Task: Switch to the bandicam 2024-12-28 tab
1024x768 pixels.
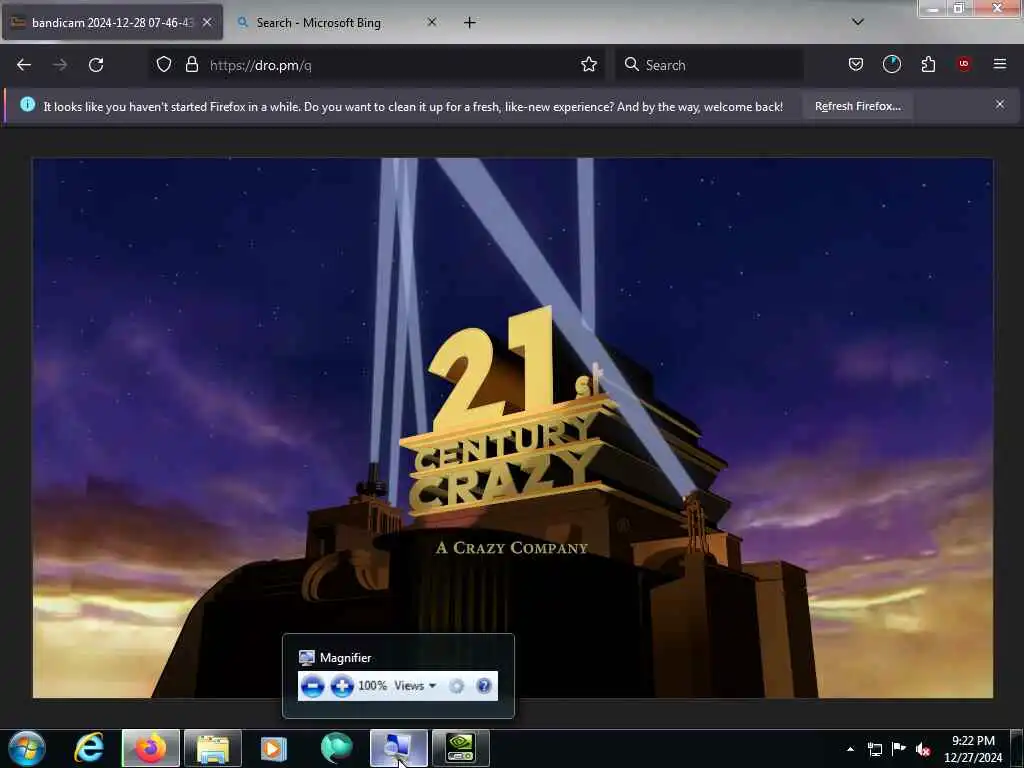Action: click(112, 22)
